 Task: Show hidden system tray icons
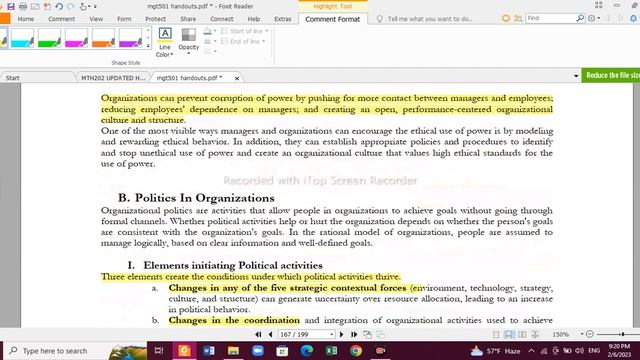click(x=531, y=351)
